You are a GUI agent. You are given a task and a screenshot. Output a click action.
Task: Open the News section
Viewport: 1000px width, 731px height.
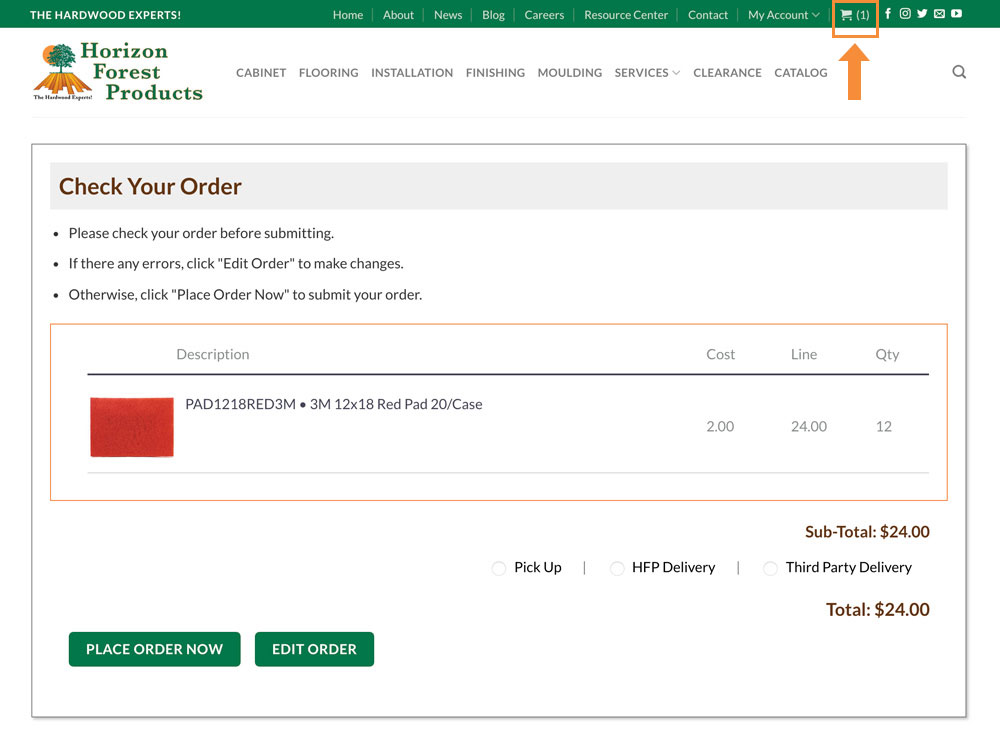click(448, 15)
